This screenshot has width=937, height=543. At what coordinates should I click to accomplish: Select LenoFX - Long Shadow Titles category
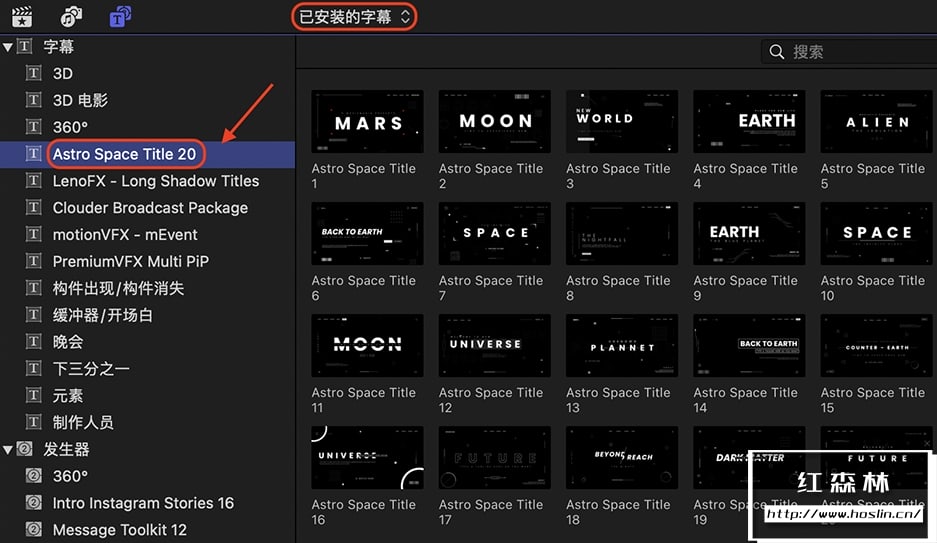click(156, 181)
